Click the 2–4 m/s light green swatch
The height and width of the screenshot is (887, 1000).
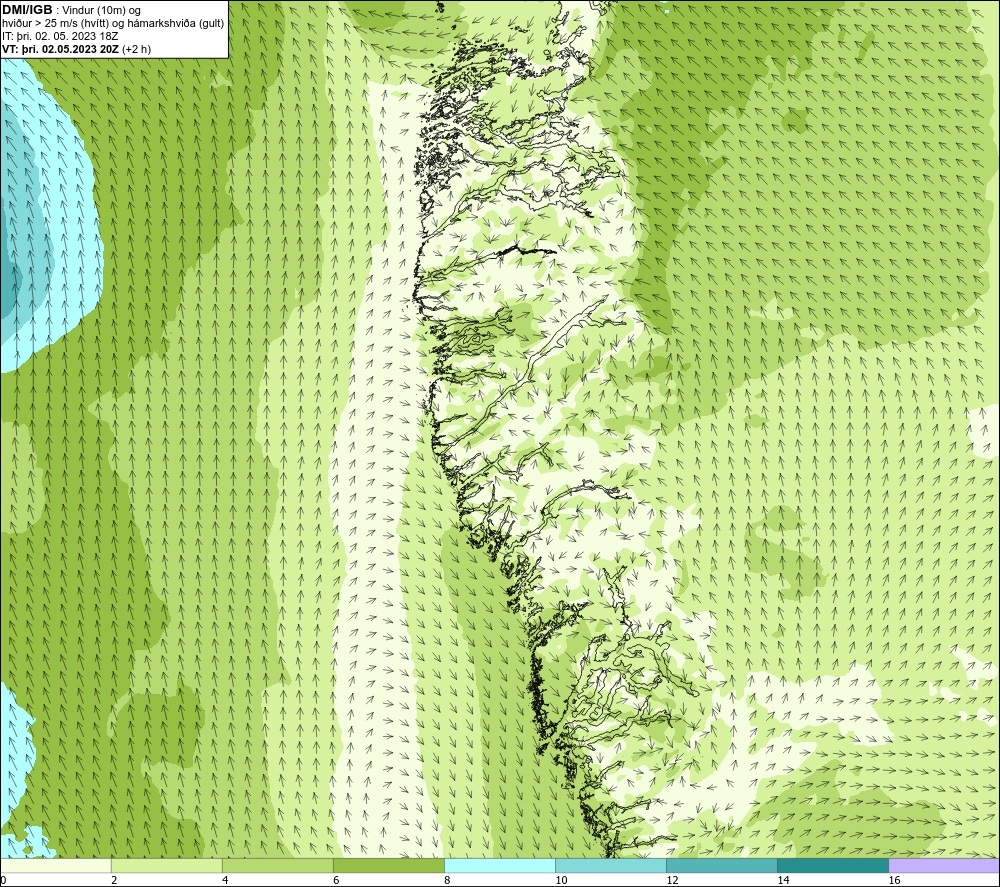[167, 866]
